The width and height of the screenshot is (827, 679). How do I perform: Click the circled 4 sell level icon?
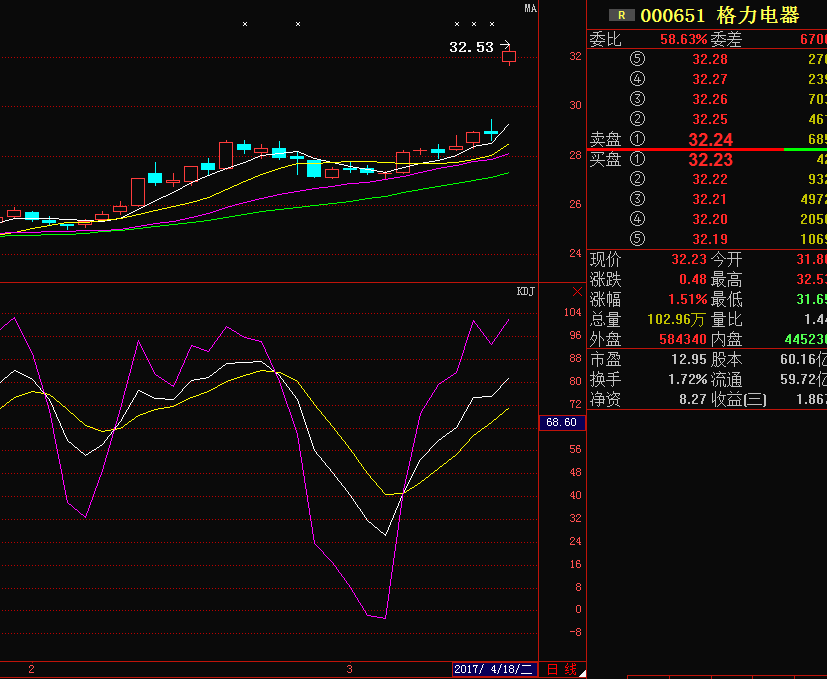[x=638, y=79]
